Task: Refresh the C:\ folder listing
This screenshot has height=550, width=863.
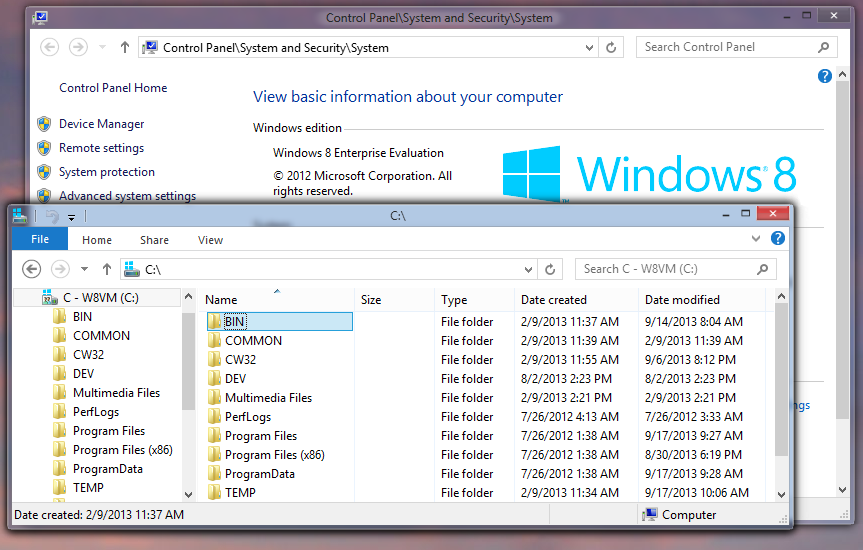Action: point(550,269)
